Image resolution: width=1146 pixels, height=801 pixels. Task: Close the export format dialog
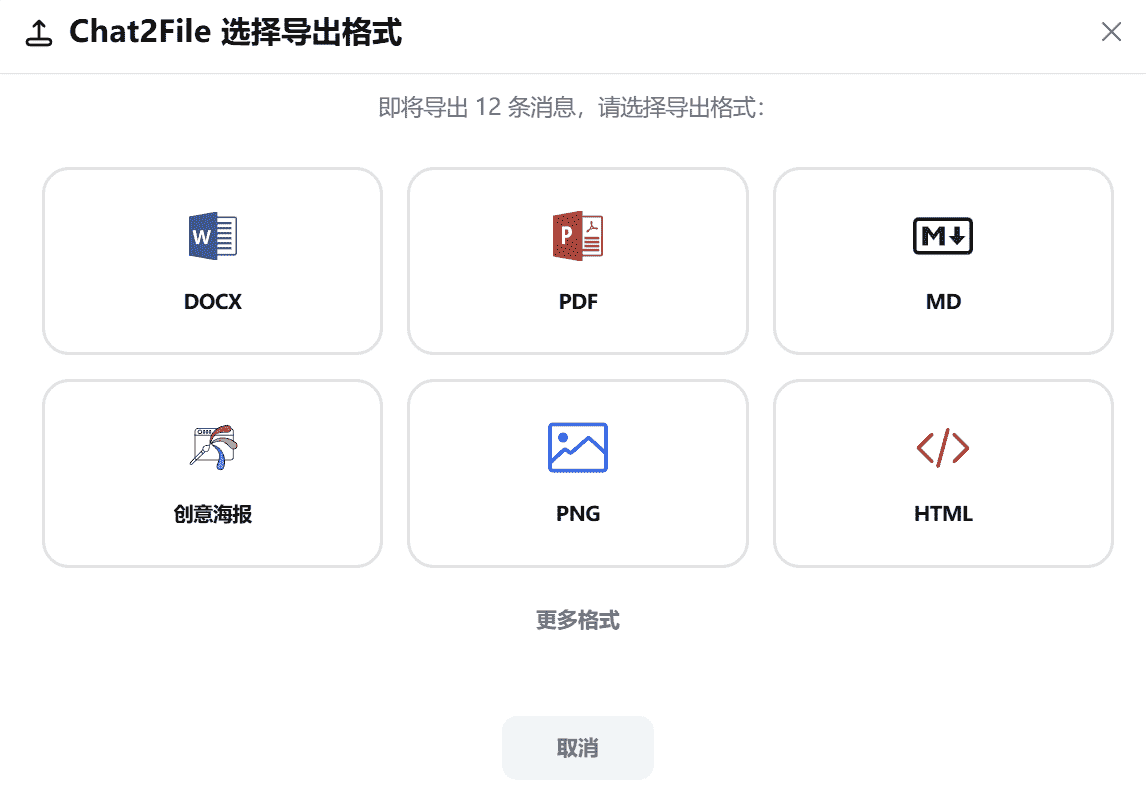(1111, 31)
